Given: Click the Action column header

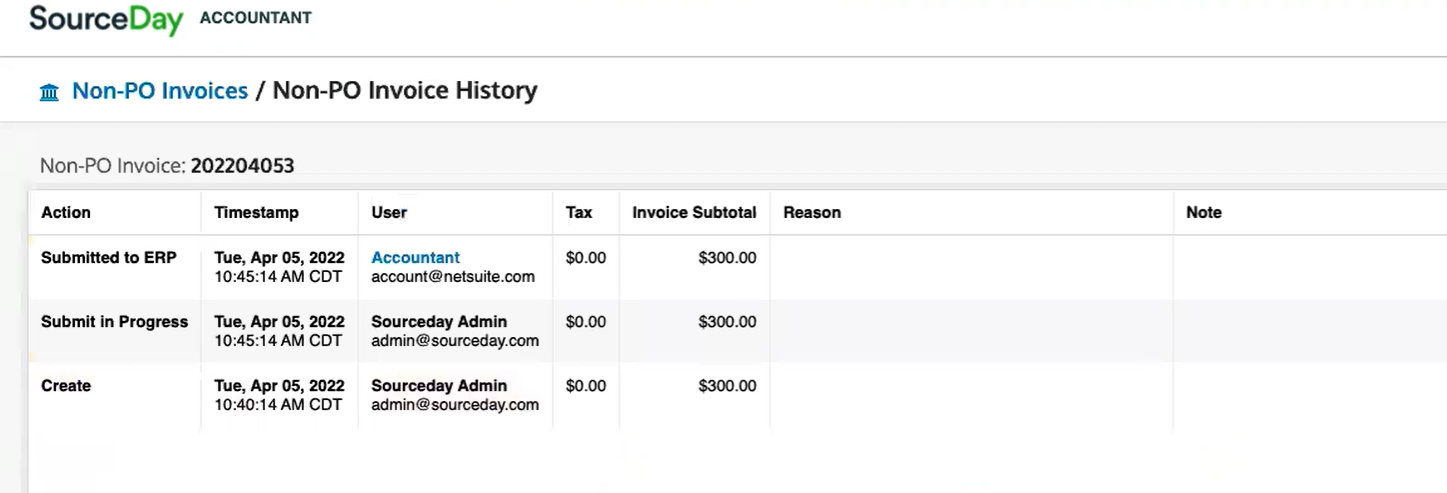Looking at the screenshot, I should tap(66, 213).
